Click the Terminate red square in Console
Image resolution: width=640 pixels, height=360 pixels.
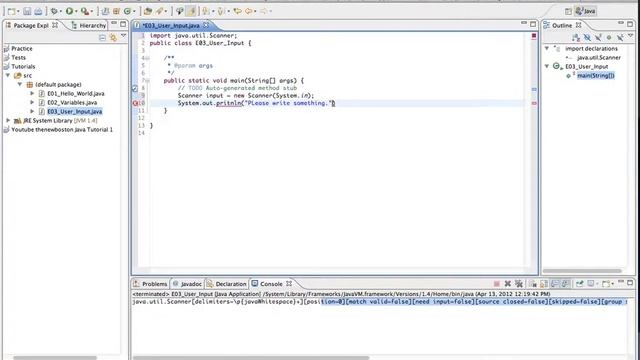[497, 284]
